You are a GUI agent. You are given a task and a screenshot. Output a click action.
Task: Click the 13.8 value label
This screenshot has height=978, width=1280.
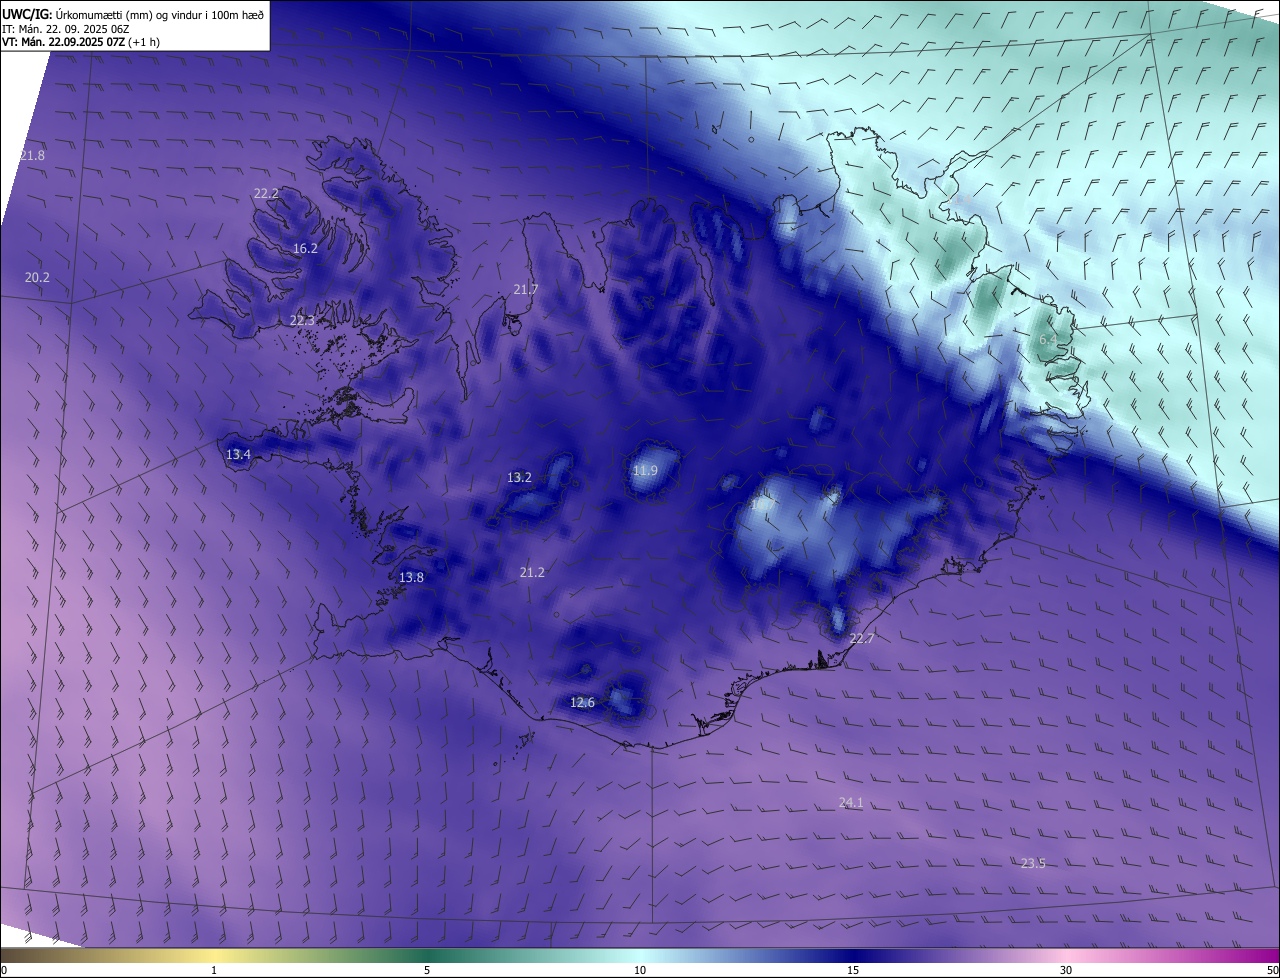click(411, 578)
